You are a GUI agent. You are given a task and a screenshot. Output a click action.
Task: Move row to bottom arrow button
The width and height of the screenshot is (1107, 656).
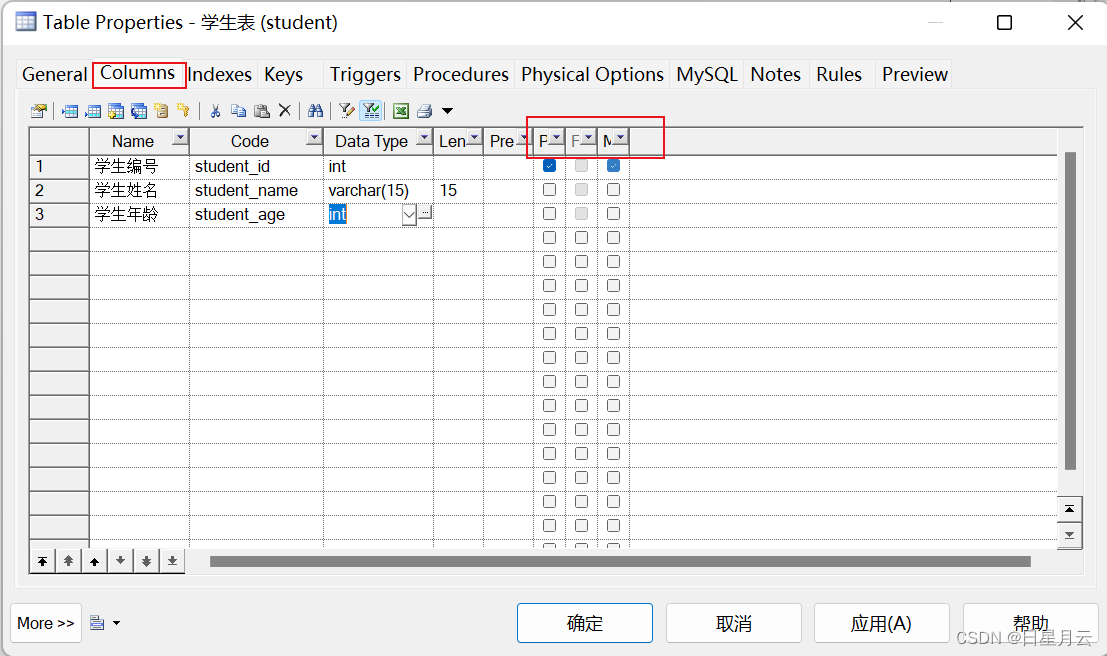pos(172,561)
